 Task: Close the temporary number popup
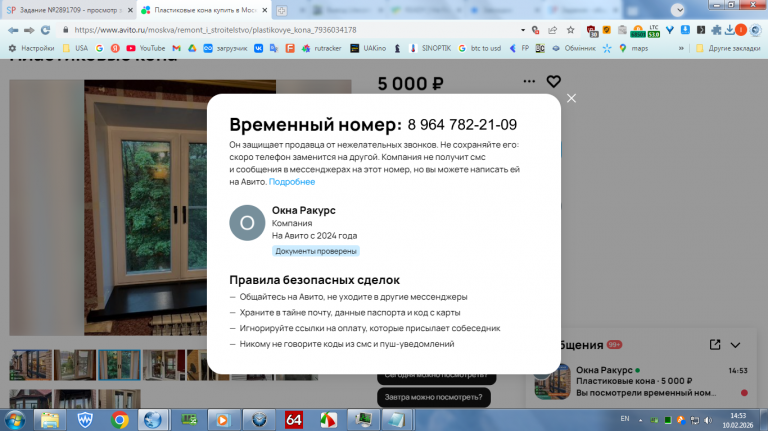pyautogui.click(x=571, y=98)
